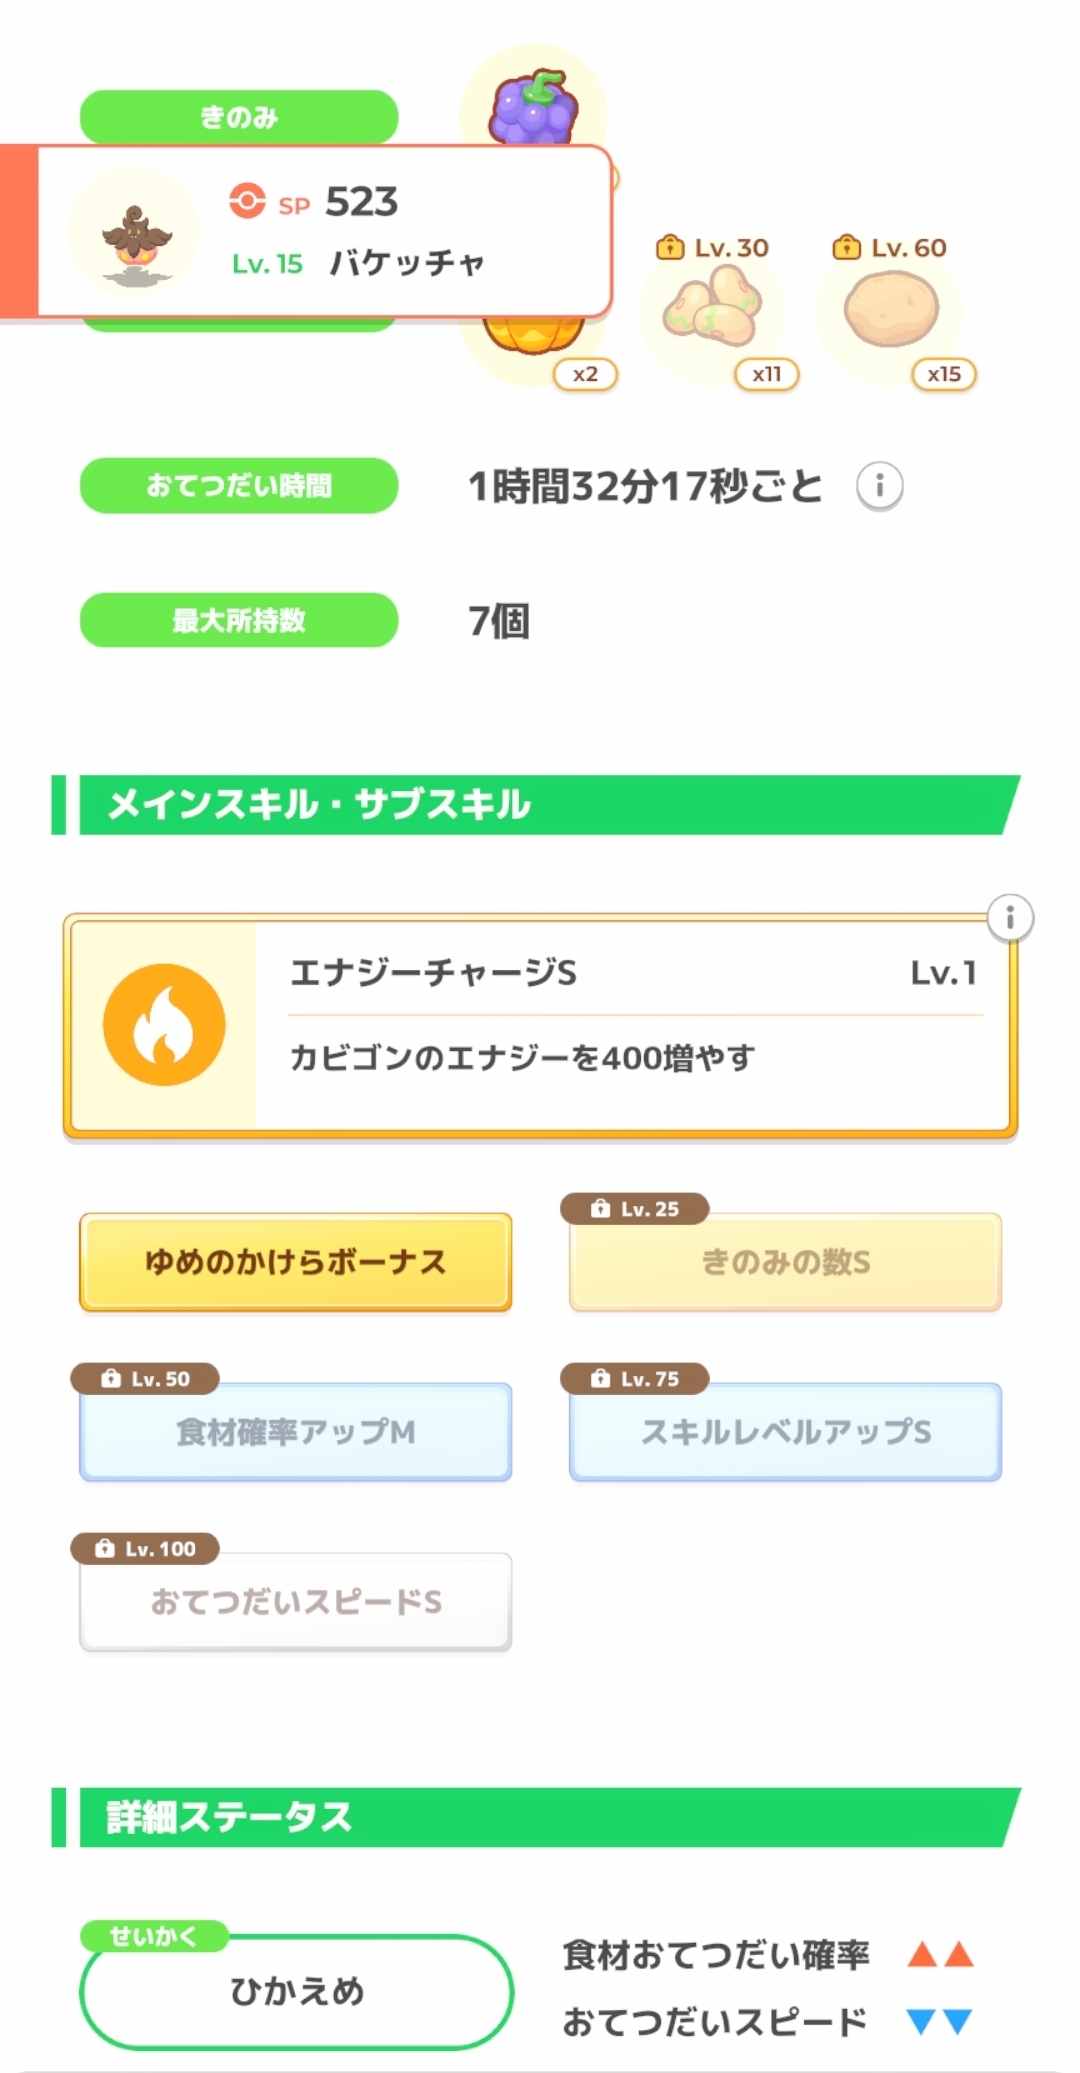This screenshot has width=1080, height=2073.
Task: Tap the locked スキルレベルアップS sub skill
Action: (785, 1432)
